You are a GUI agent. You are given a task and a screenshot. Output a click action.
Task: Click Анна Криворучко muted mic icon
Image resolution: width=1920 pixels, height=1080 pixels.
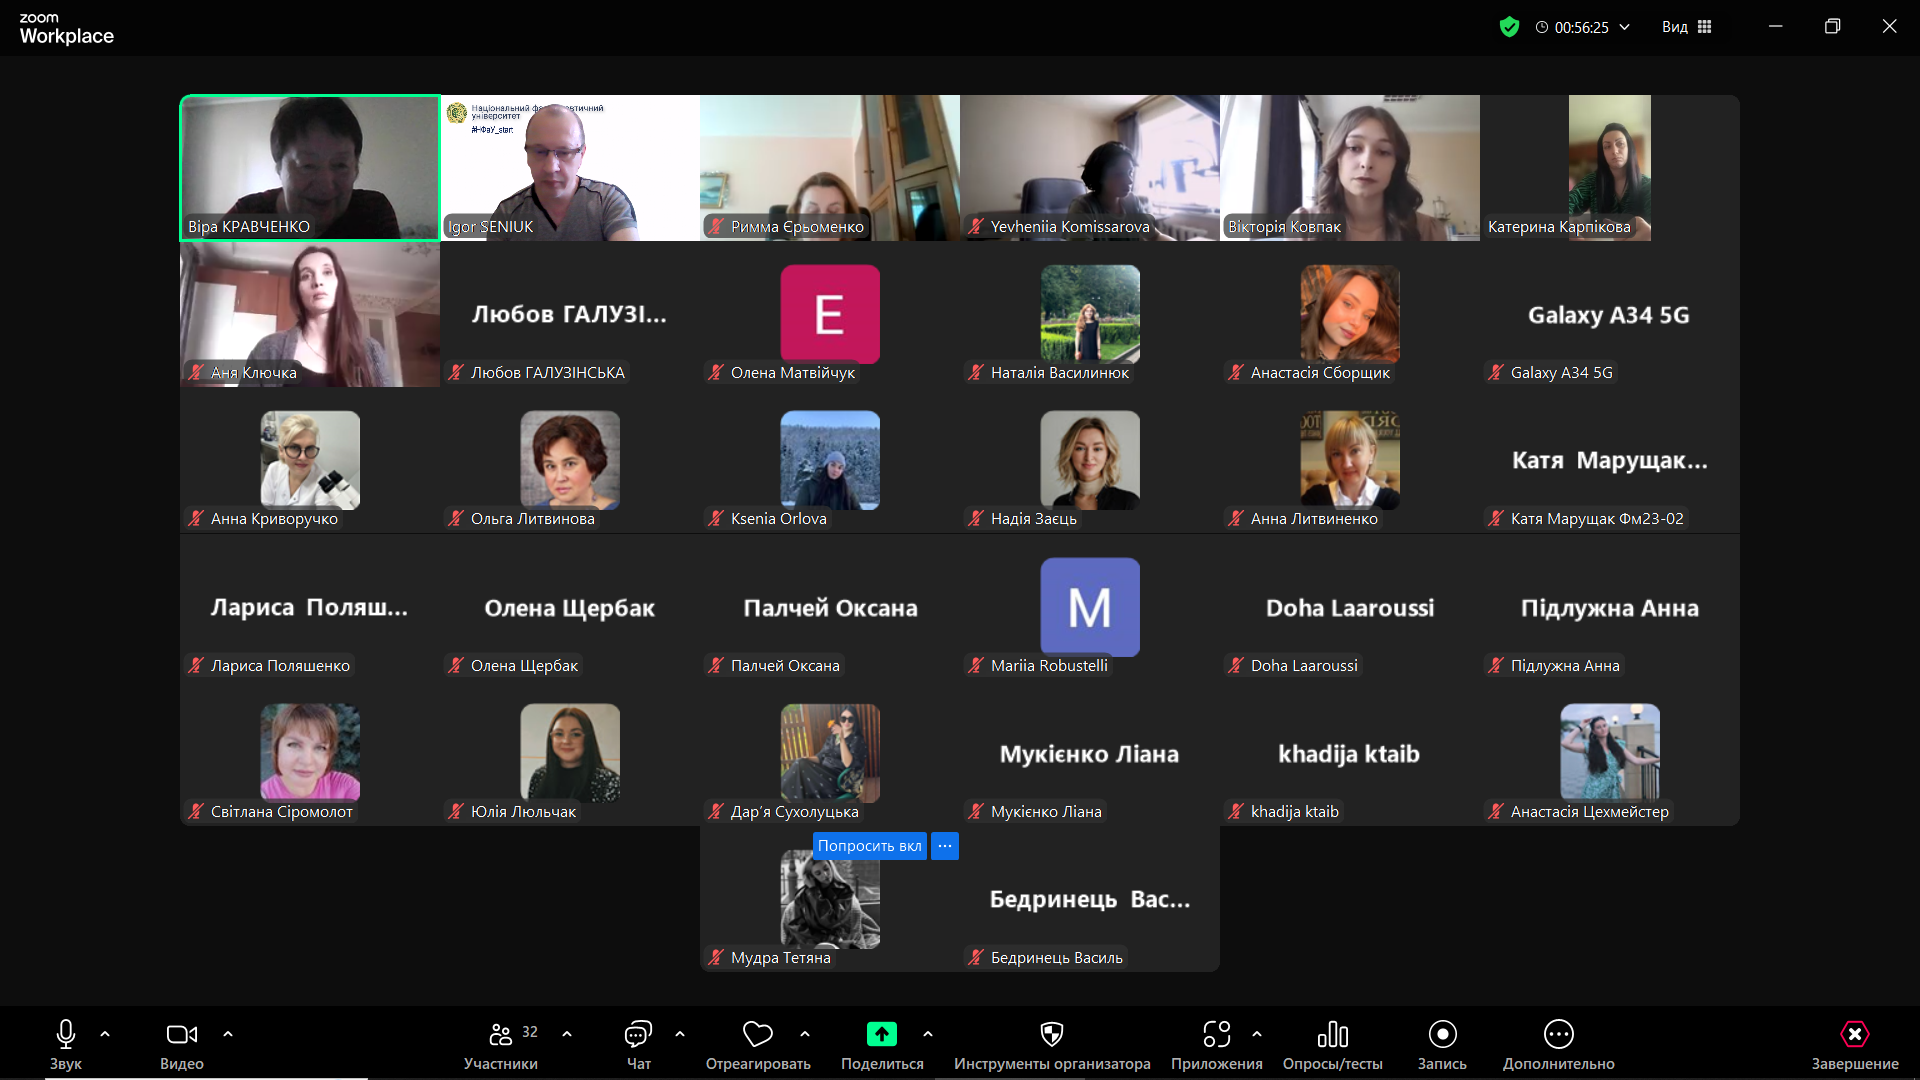196,519
